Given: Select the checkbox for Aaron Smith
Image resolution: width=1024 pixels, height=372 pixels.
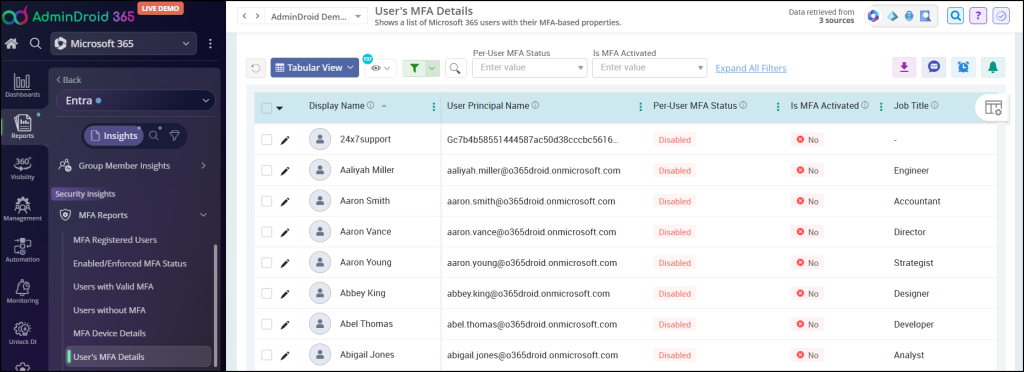Looking at the screenshot, I should pyautogui.click(x=266, y=201).
